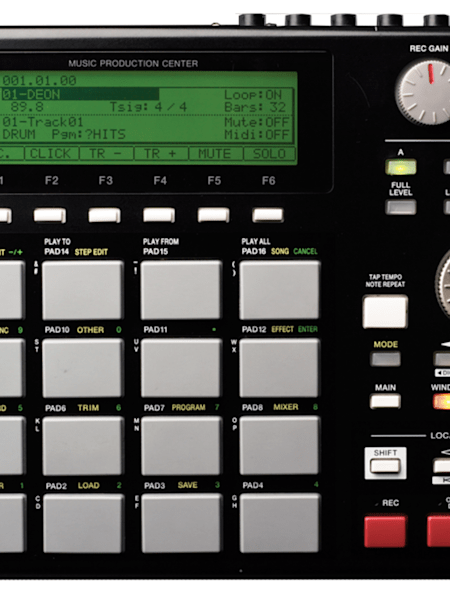Select the 01-Track01 track field
The width and height of the screenshot is (450, 600).
pos(43,122)
